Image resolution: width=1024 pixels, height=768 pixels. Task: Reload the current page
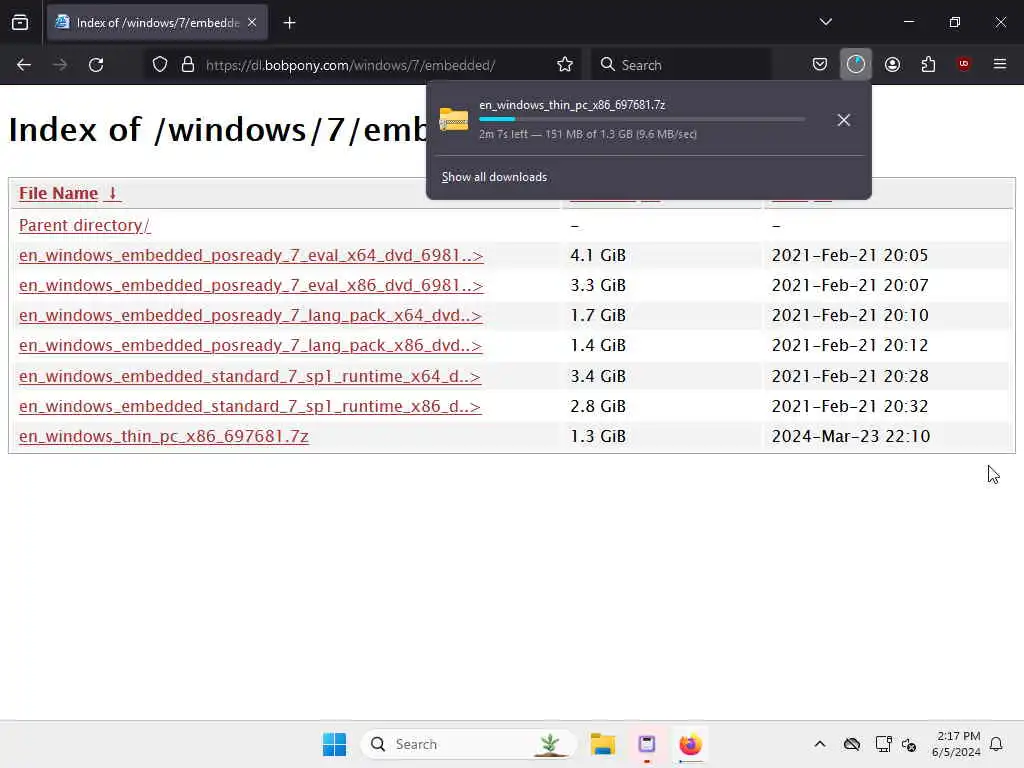pos(96,65)
